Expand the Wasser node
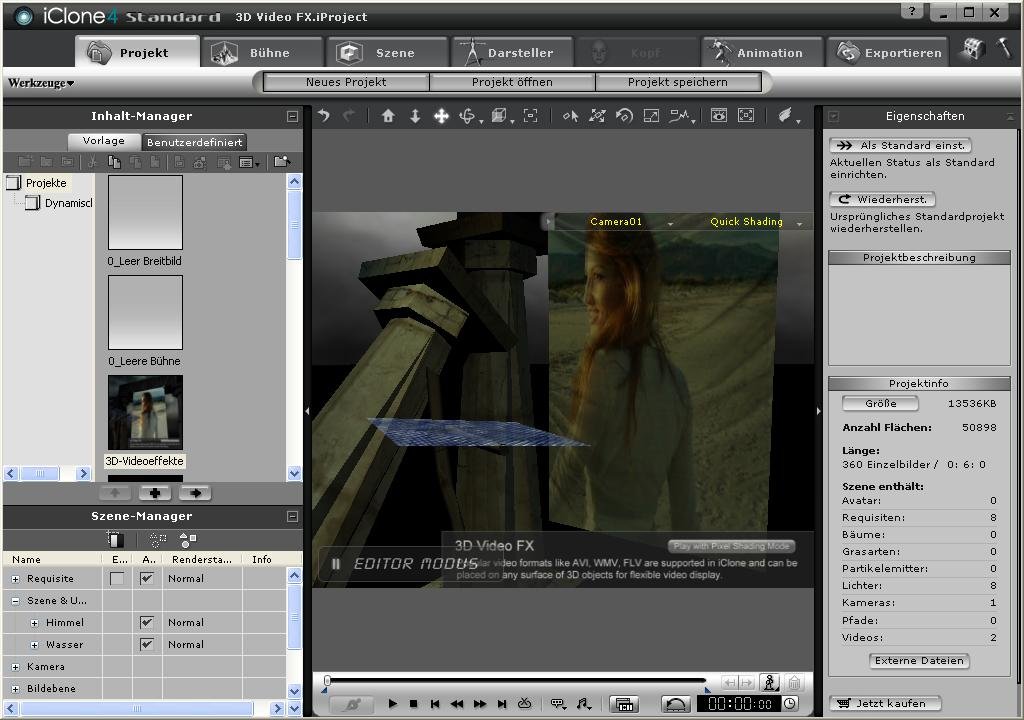Viewport: 1024px width, 720px height. (35, 645)
